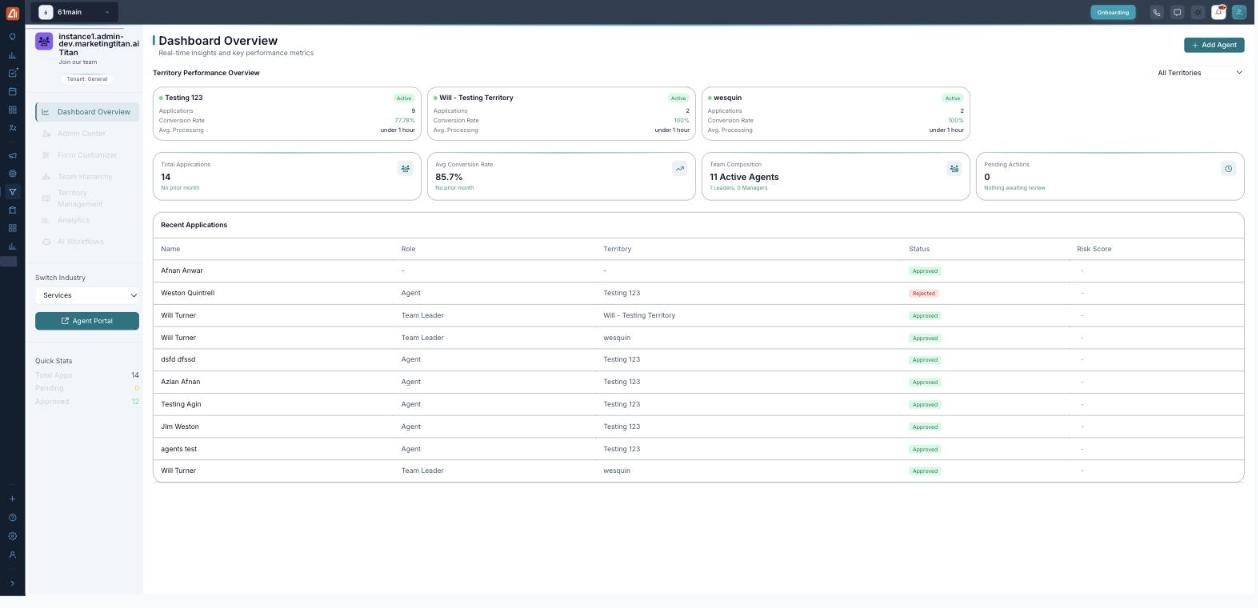Click the Role column header

pos(408,249)
